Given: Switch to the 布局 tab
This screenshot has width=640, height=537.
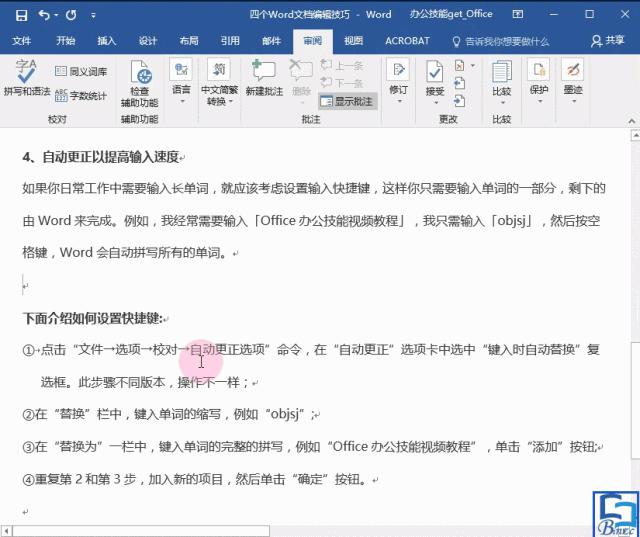Looking at the screenshot, I should coord(189,41).
